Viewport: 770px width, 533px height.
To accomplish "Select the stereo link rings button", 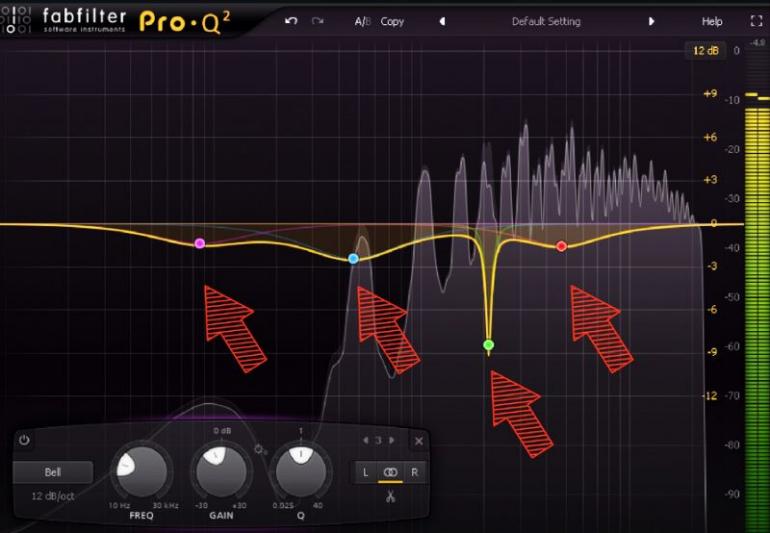I will [390, 473].
